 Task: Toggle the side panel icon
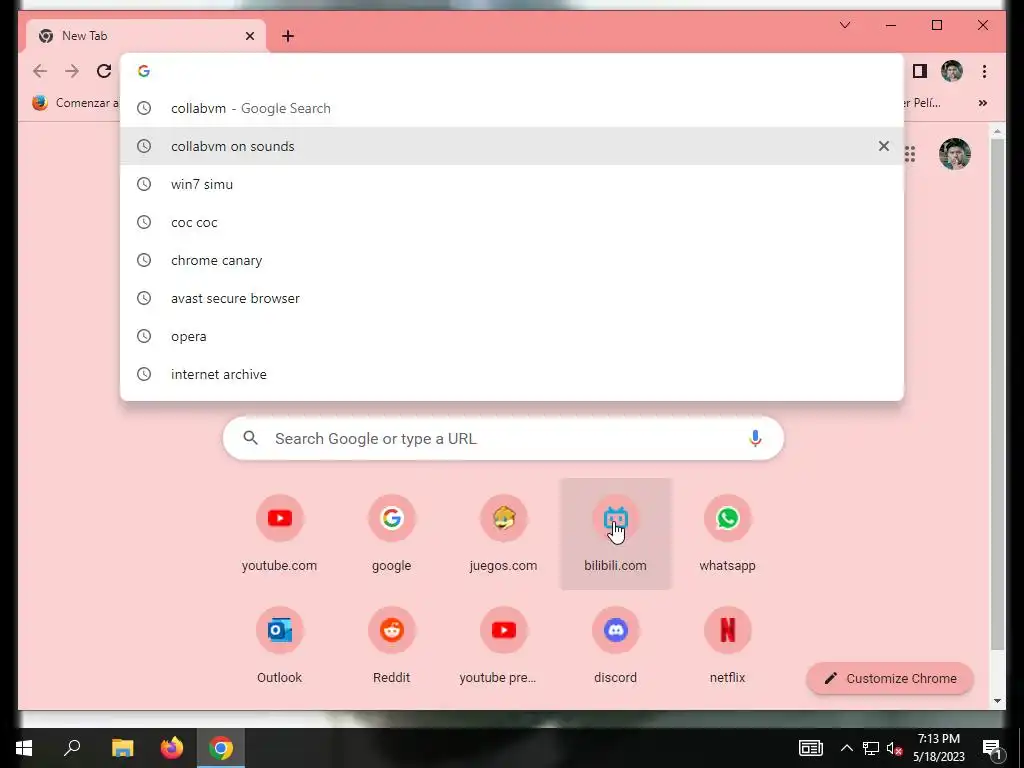coord(920,71)
